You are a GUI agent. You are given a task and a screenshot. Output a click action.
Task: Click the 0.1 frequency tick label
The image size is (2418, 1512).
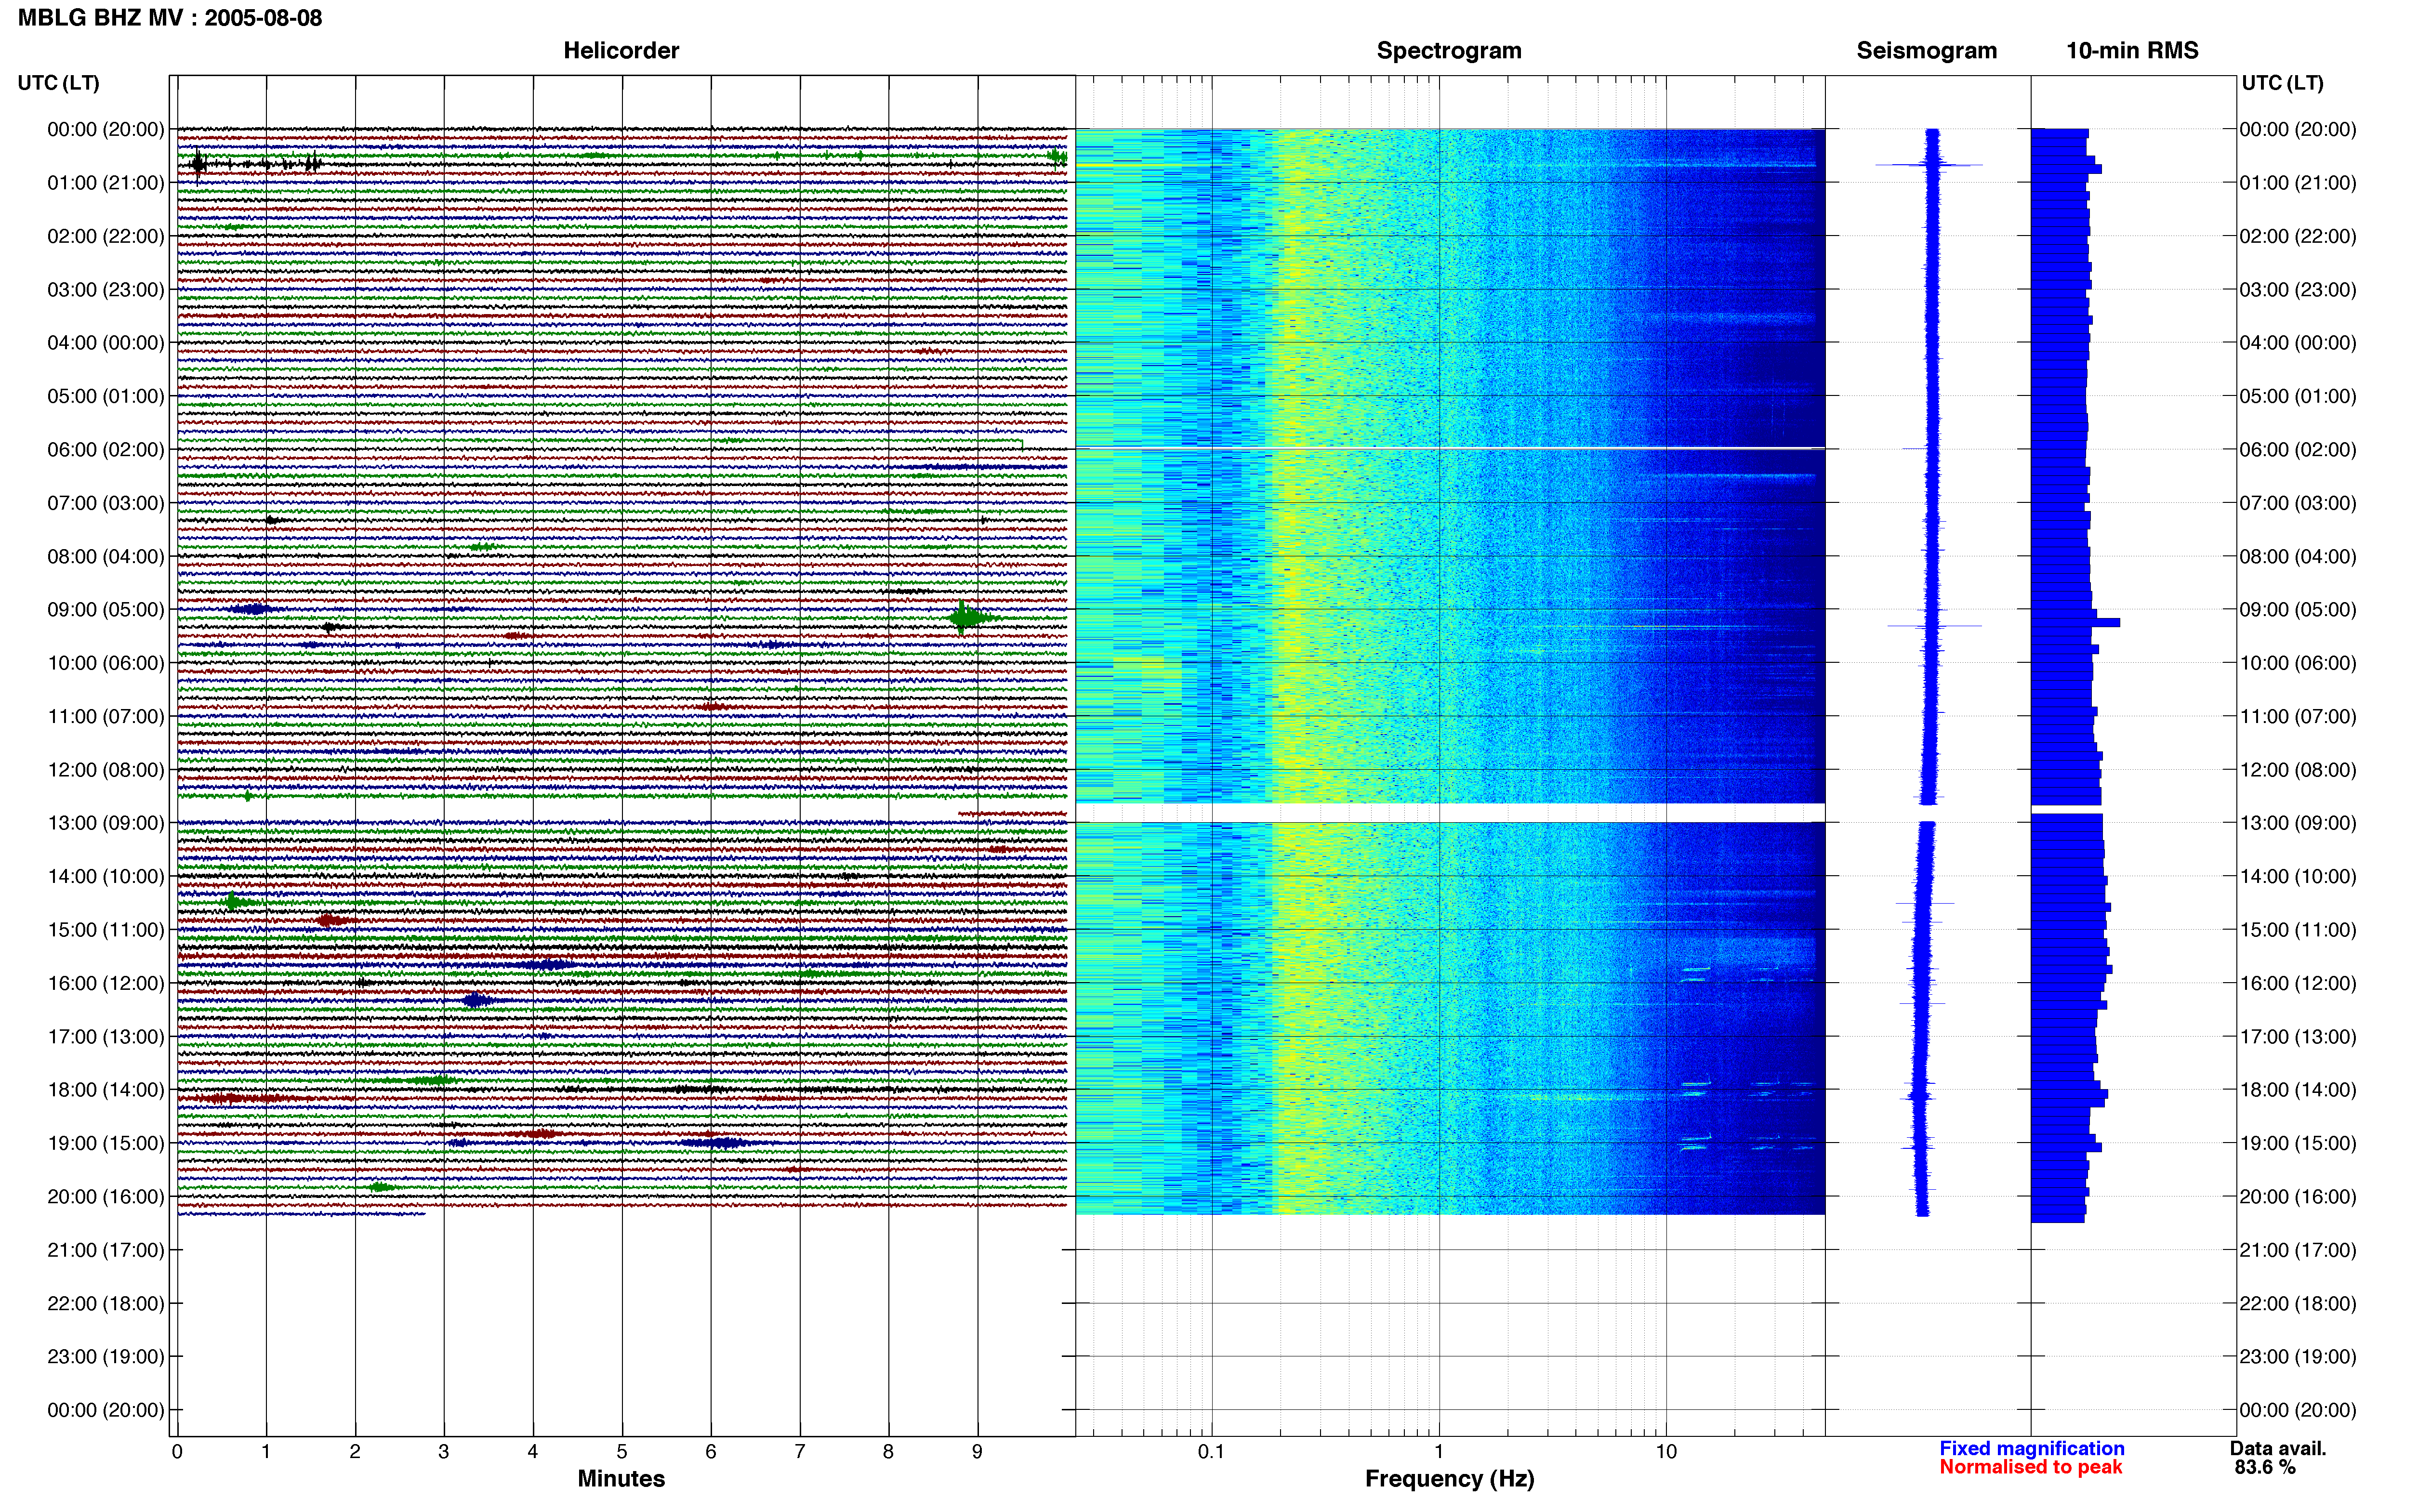click(1211, 1452)
